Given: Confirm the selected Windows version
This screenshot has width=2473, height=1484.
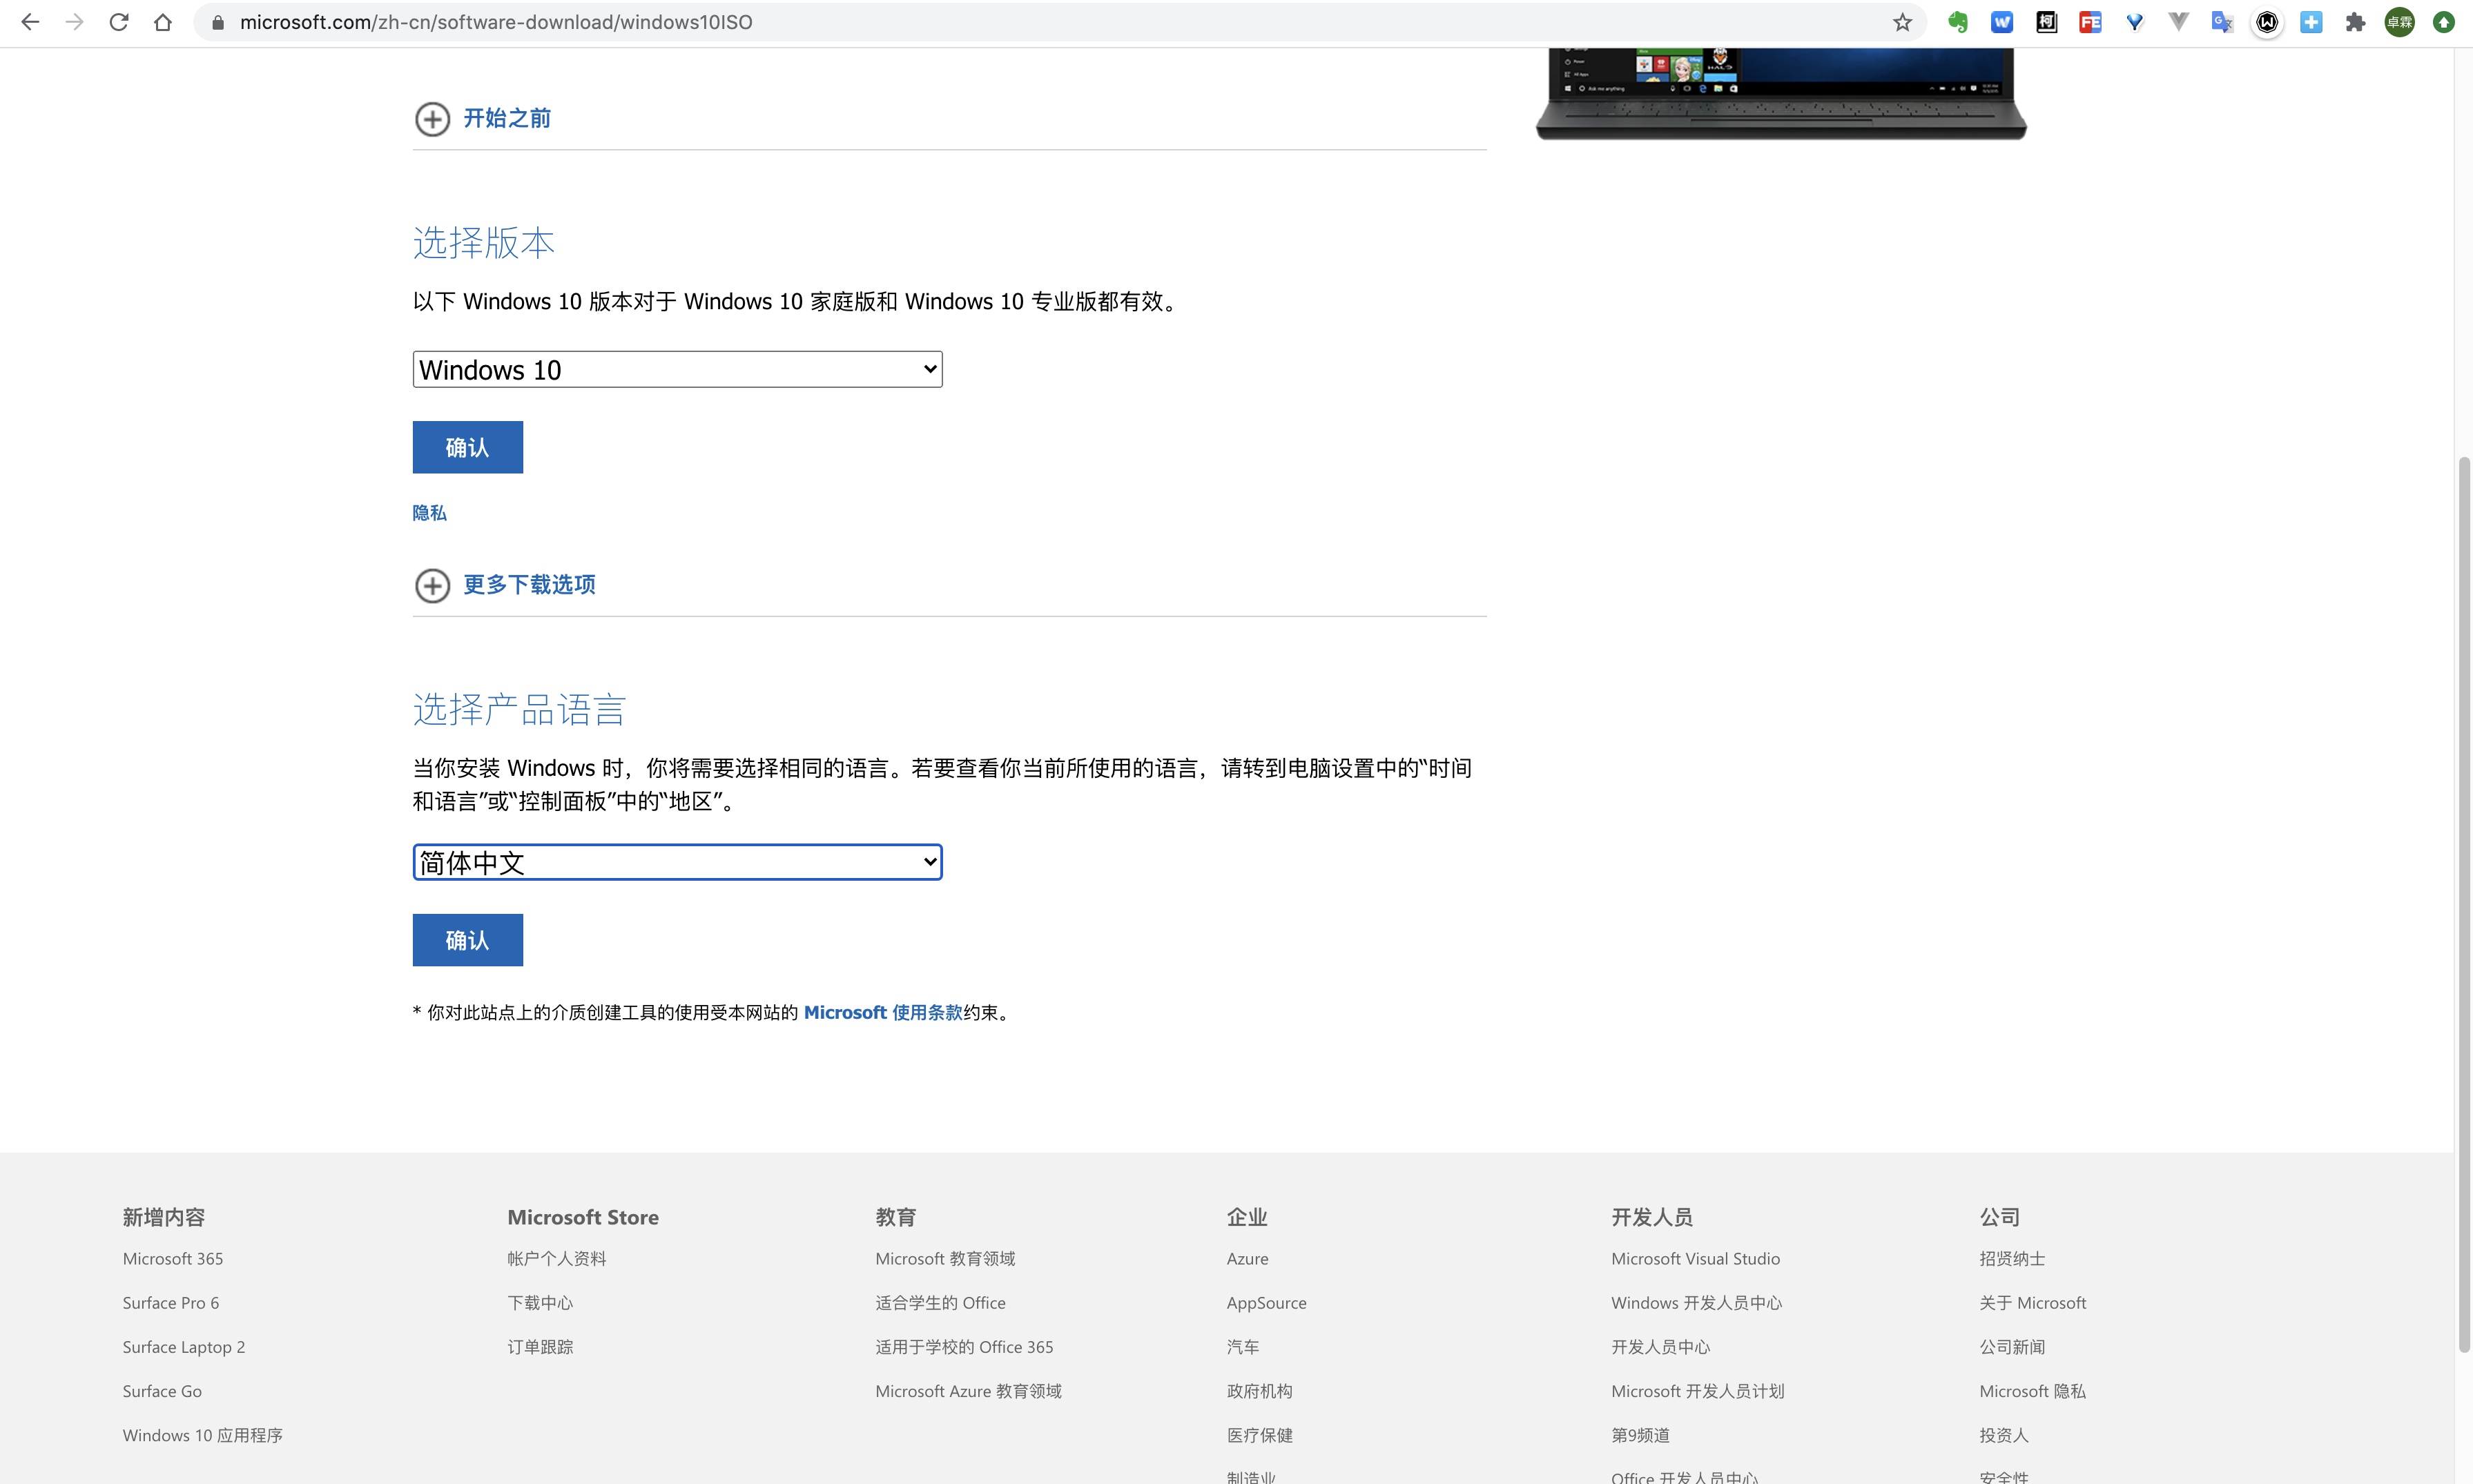Looking at the screenshot, I should [467, 447].
